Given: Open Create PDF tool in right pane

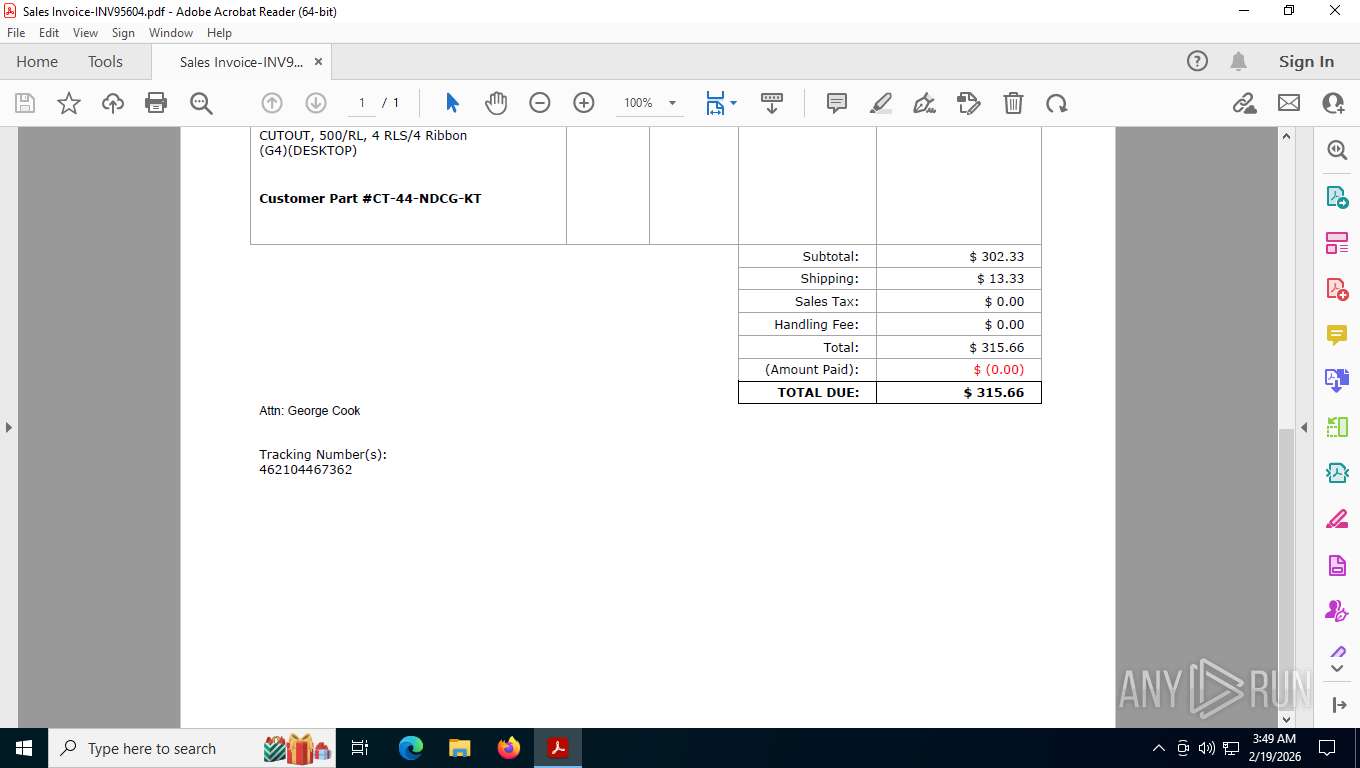Looking at the screenshot, I should coord(1337,289).
